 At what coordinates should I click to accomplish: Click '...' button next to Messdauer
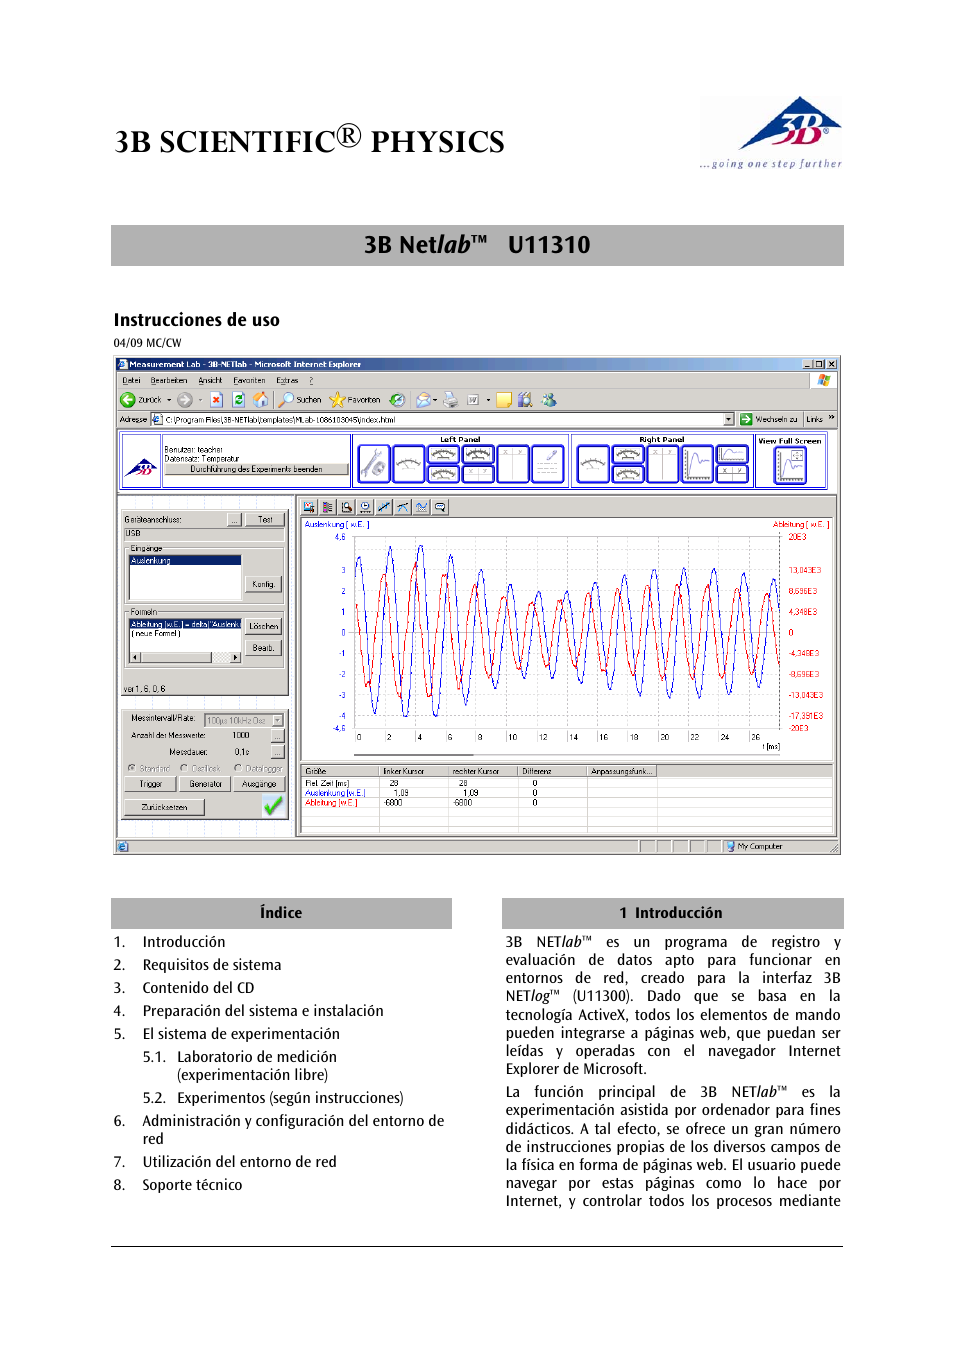click(278, 752)
